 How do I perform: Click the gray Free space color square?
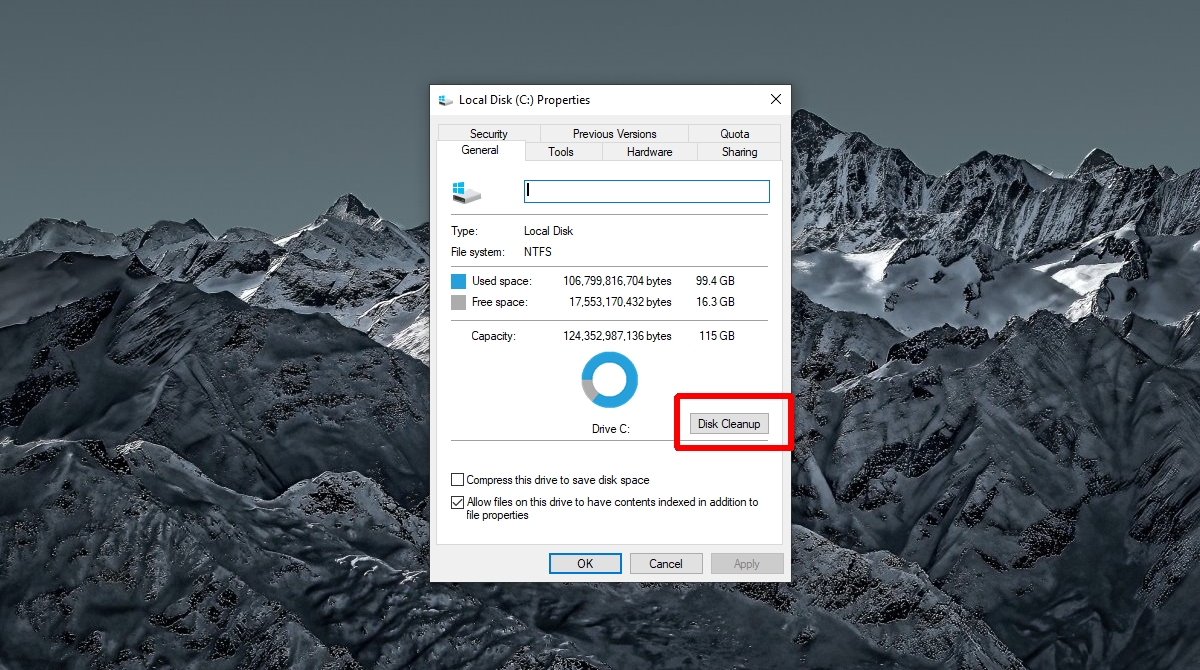(458, 302)
